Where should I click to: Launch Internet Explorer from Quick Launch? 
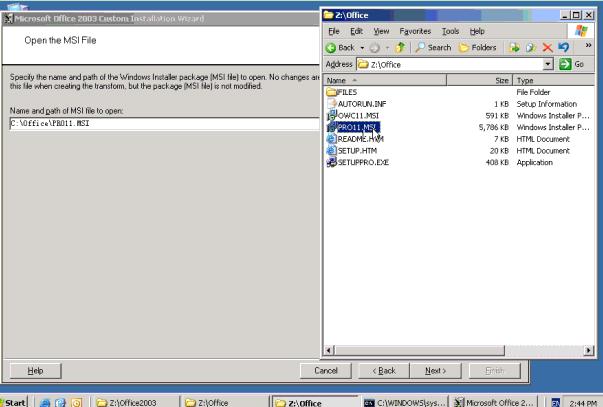tap(45, 402)
